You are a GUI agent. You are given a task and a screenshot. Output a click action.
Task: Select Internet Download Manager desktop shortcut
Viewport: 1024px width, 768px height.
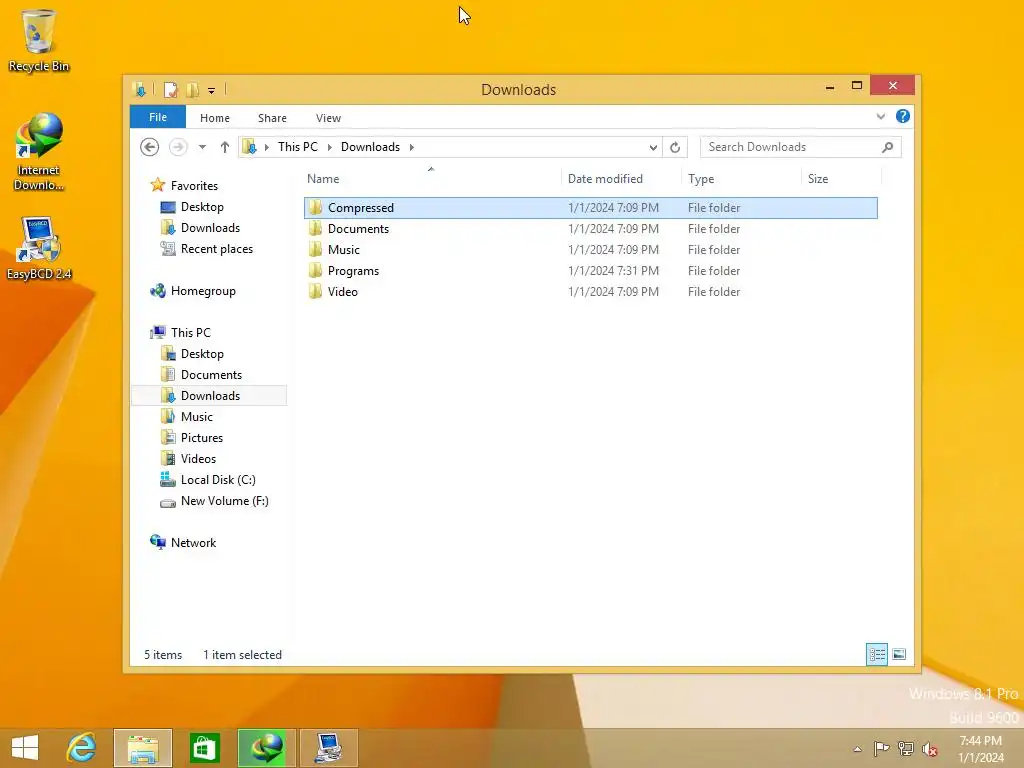(39, 152)
